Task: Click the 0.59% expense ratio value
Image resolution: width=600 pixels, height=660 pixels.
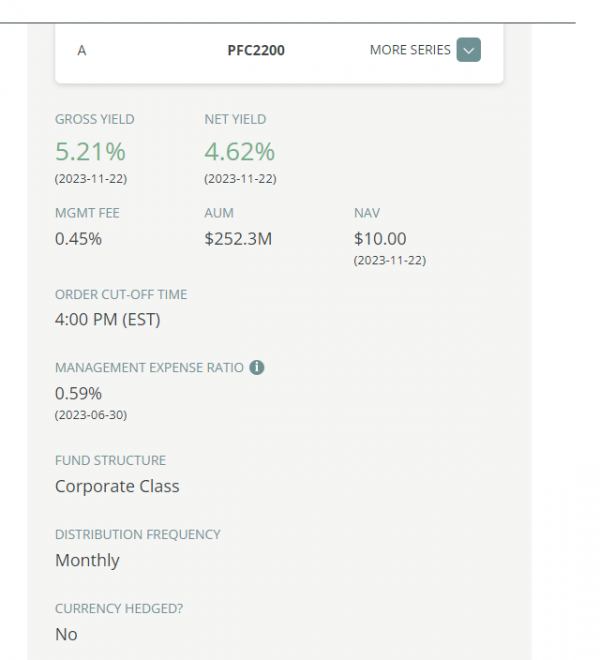Action: coord(78,393)
